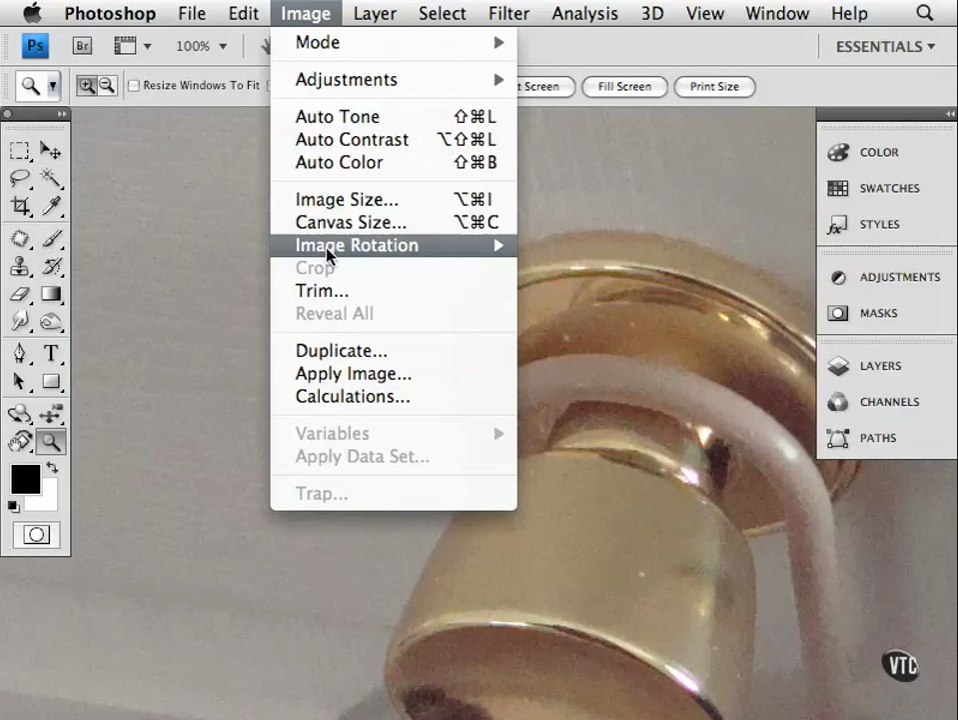The image size is (958, 720).
Task: Open Canvas Size dialog
Action: click(x=394, y=222)
